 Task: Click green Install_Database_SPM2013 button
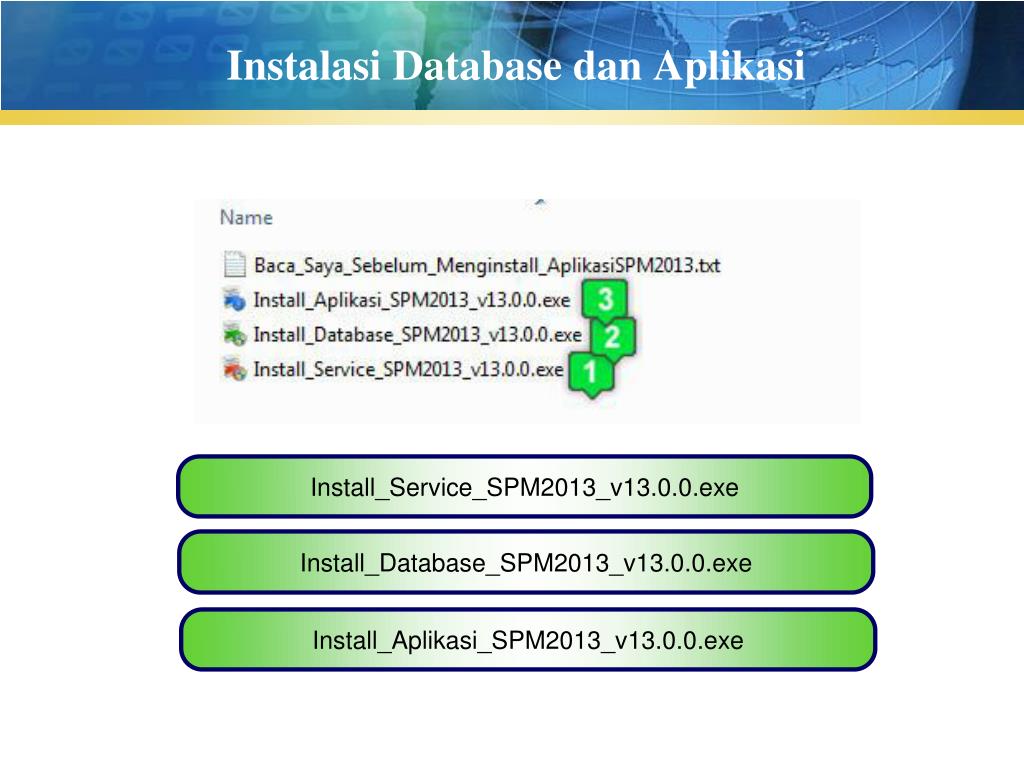pyautogui.click(x=526, y=562)
